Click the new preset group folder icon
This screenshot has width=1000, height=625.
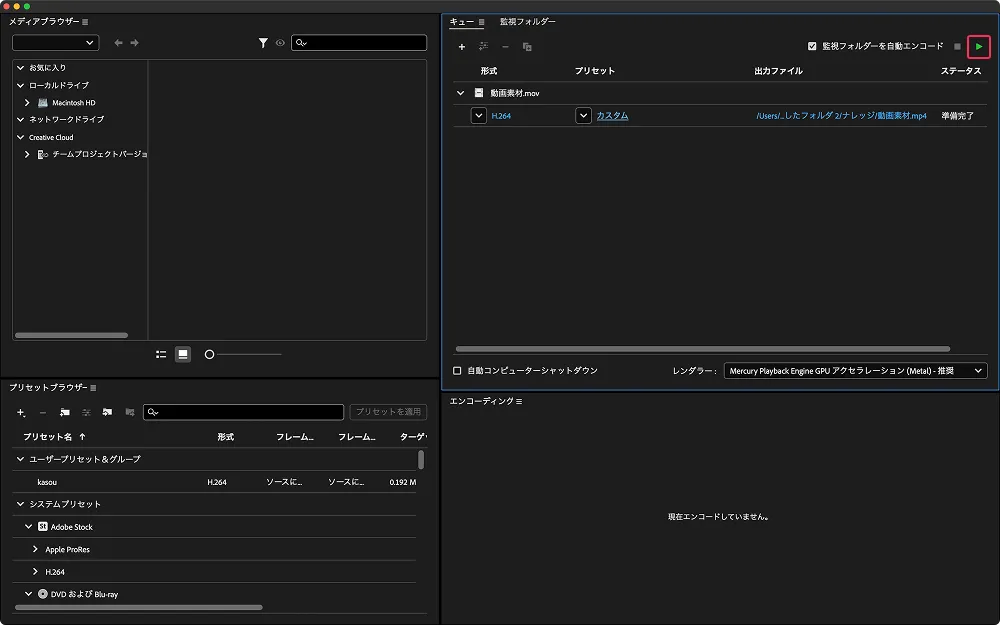coord(64,412)
